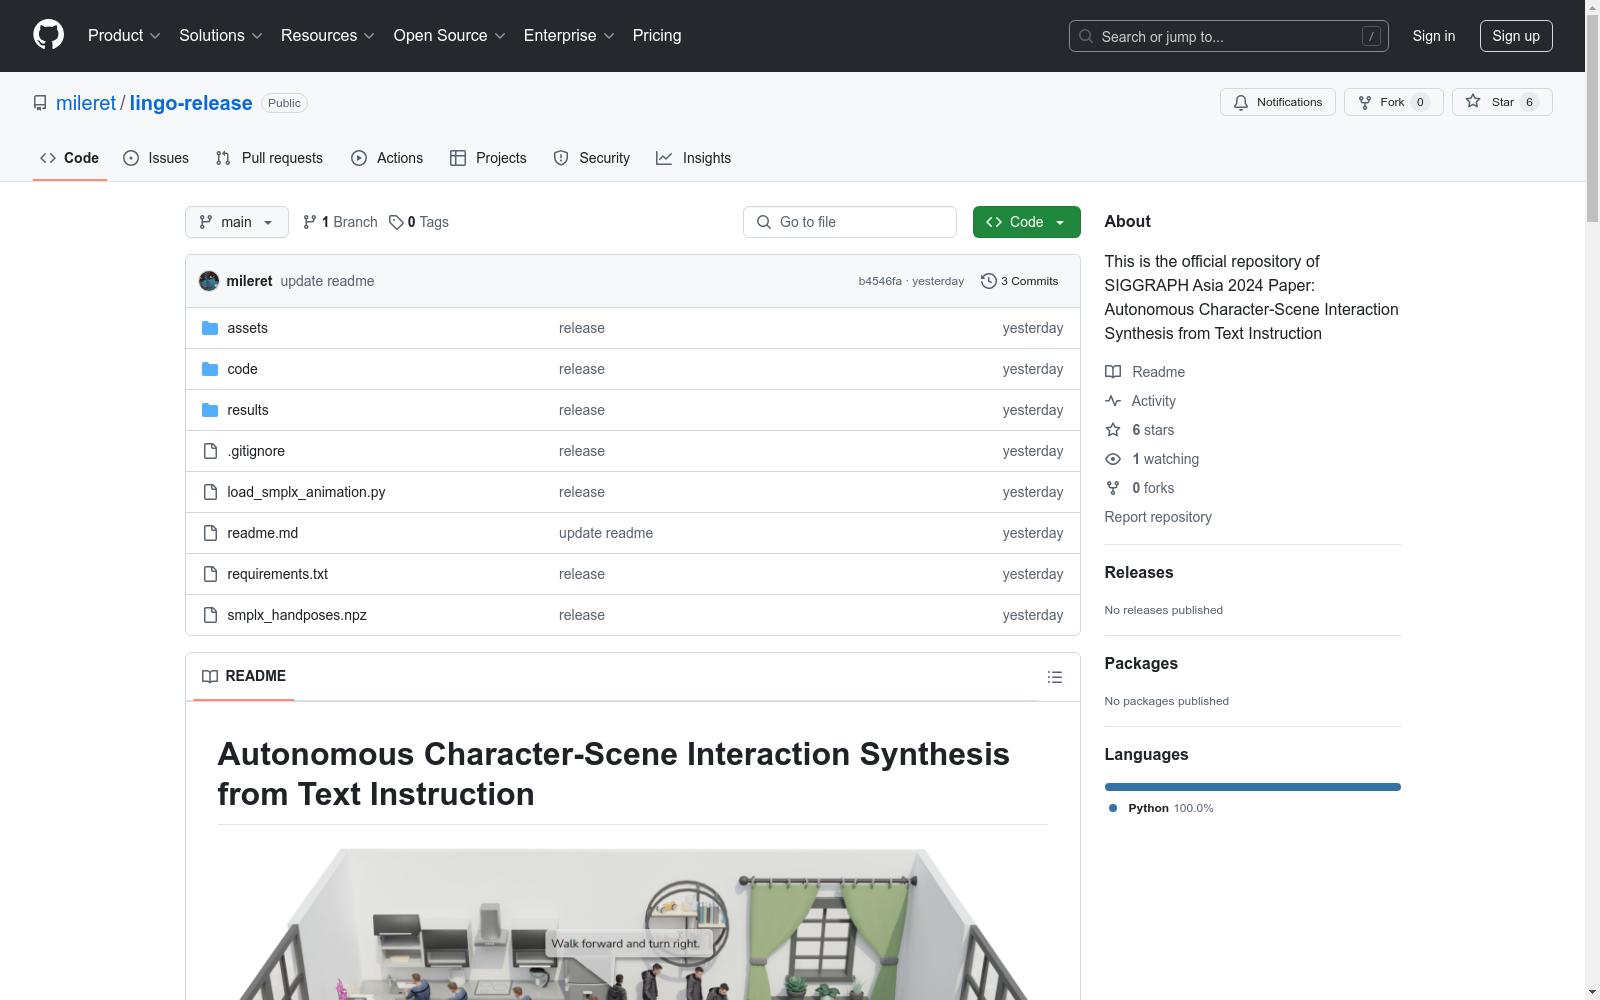Open the lingo-release repository link
This screenshot has height=1000, width=1600.
click(x=191, y=103)
